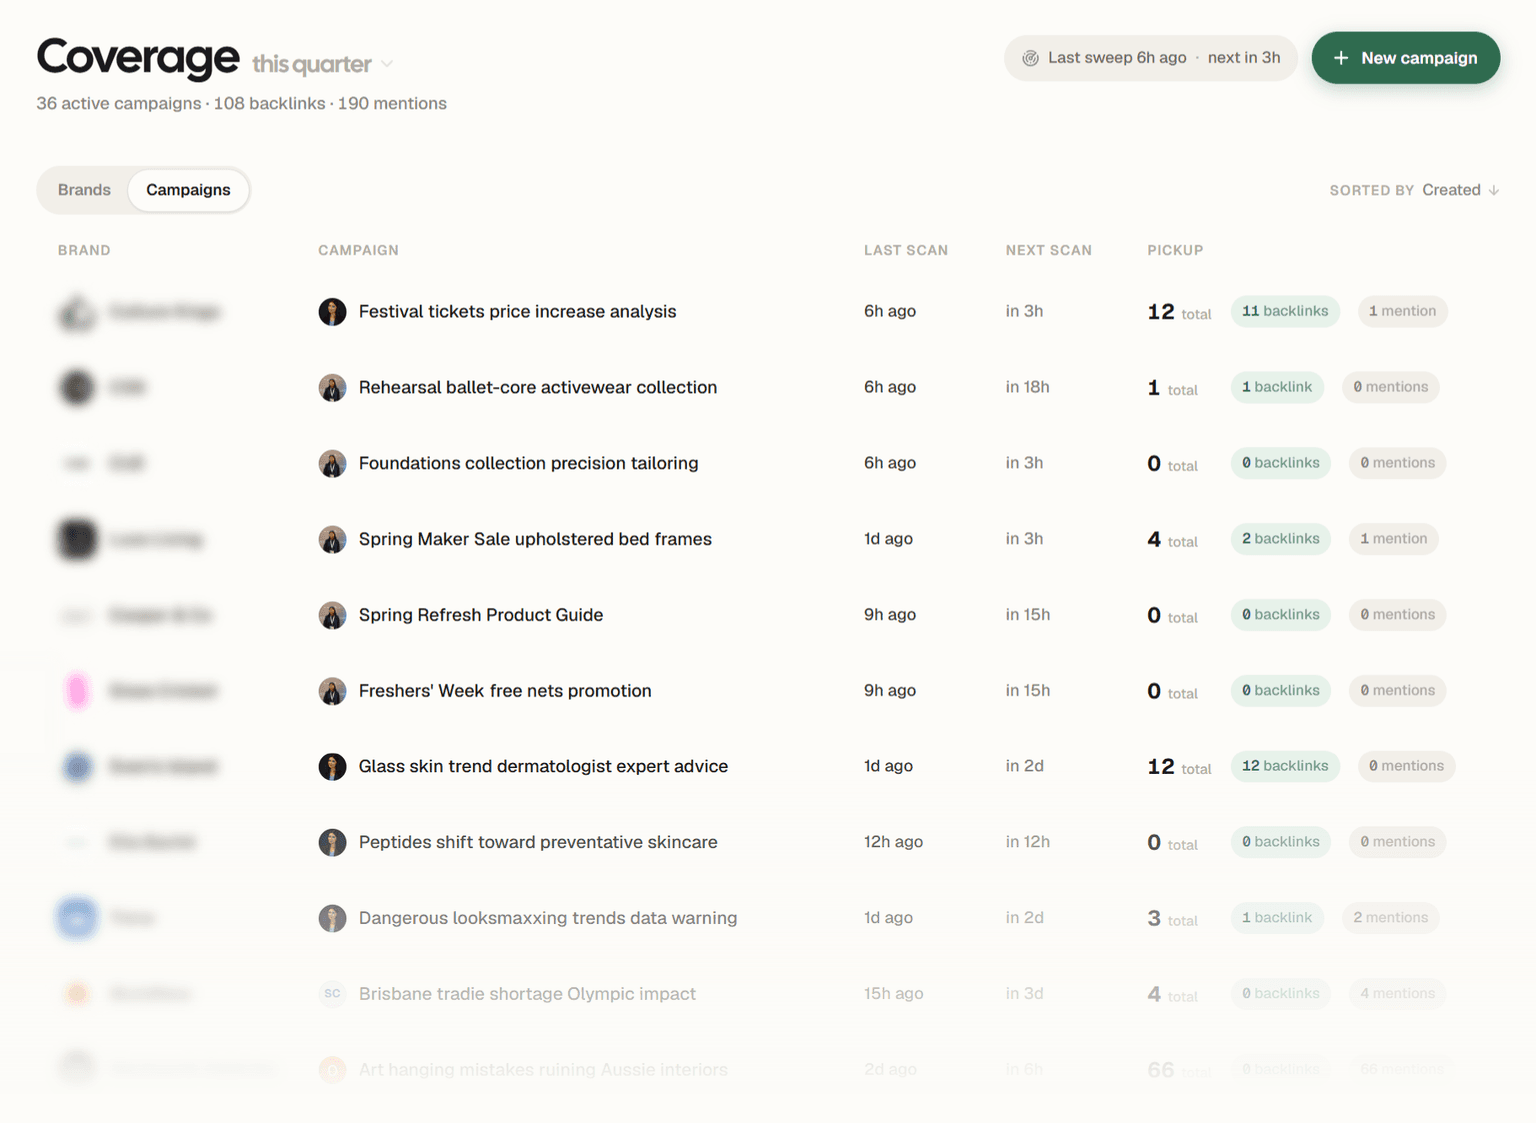
Task: Click brand logo in Spring Maker Sale row
Action: click(77, 540)
